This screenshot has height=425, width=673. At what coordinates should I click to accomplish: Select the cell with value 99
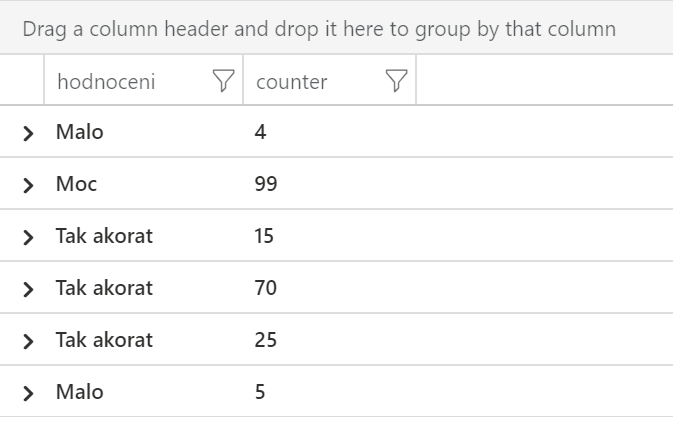click(x=329, y=184)
